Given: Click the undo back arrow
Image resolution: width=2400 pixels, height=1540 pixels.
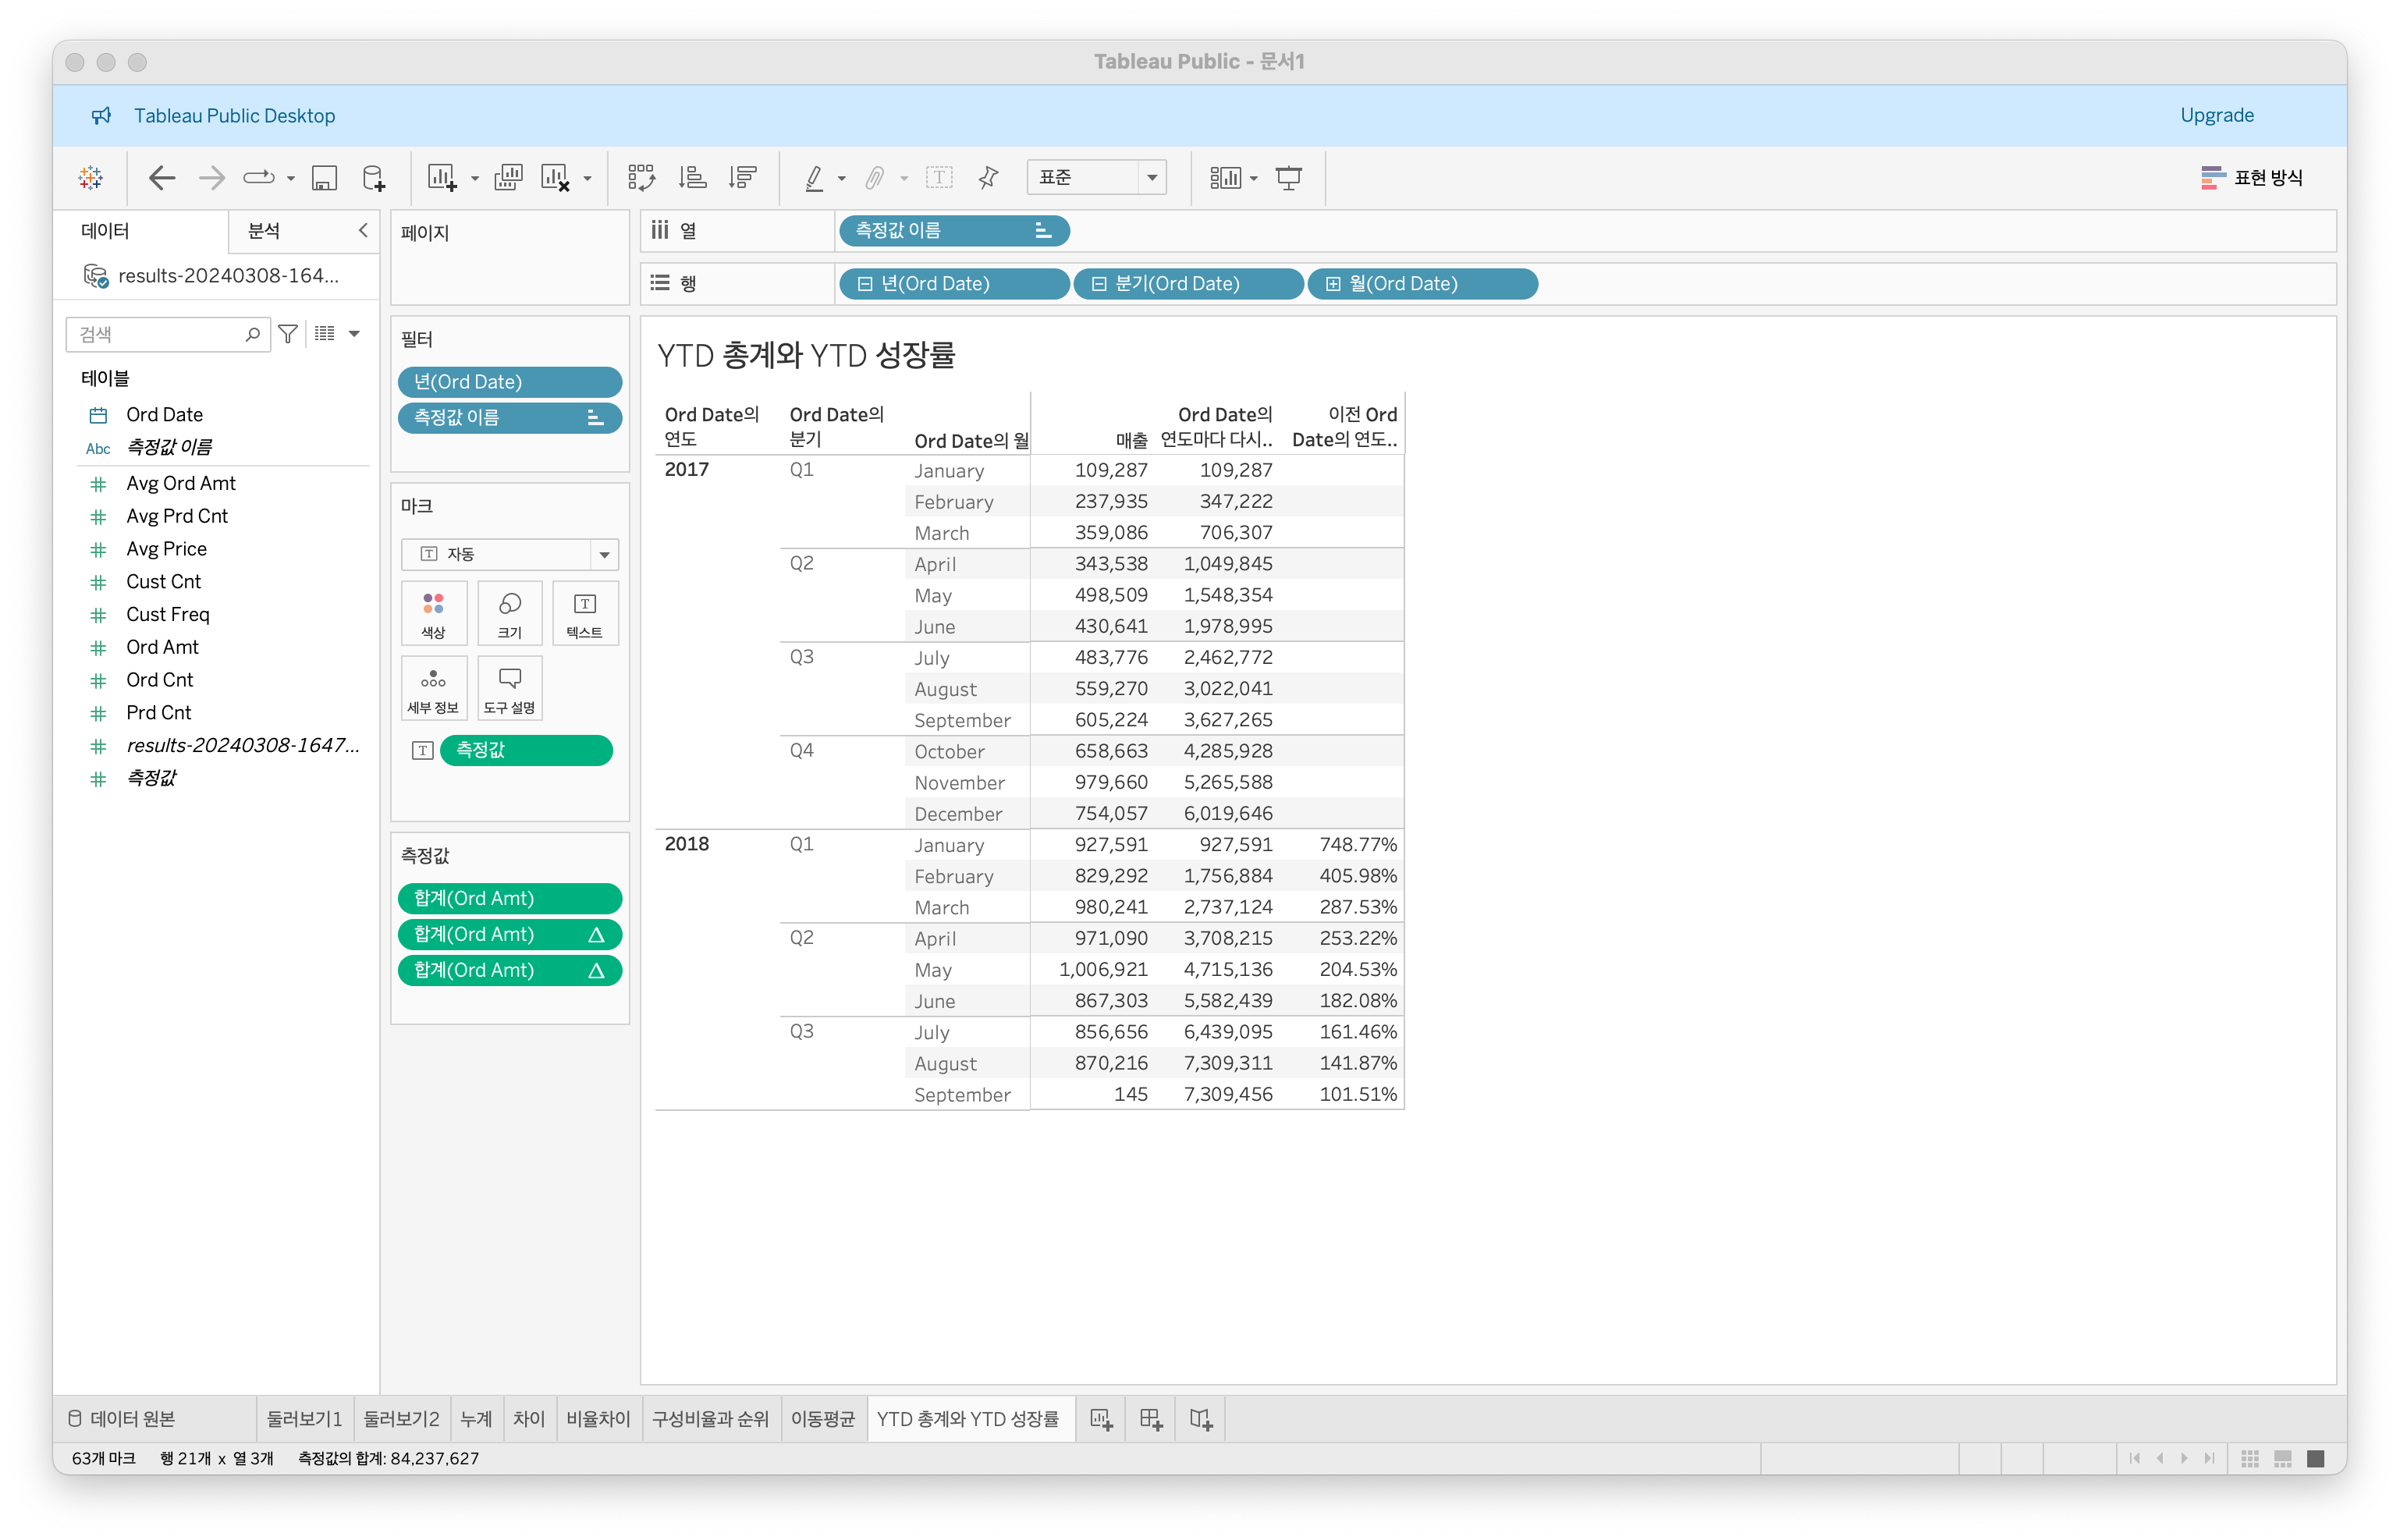Looking at the screenshot, I should click(161, 178).
